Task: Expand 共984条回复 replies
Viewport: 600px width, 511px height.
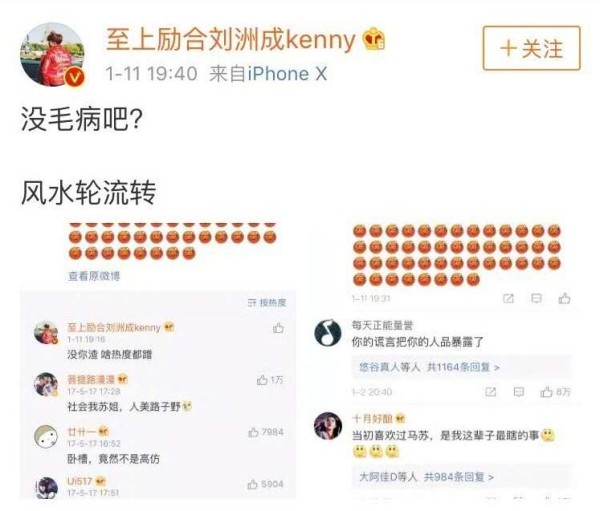Action: 426,477
